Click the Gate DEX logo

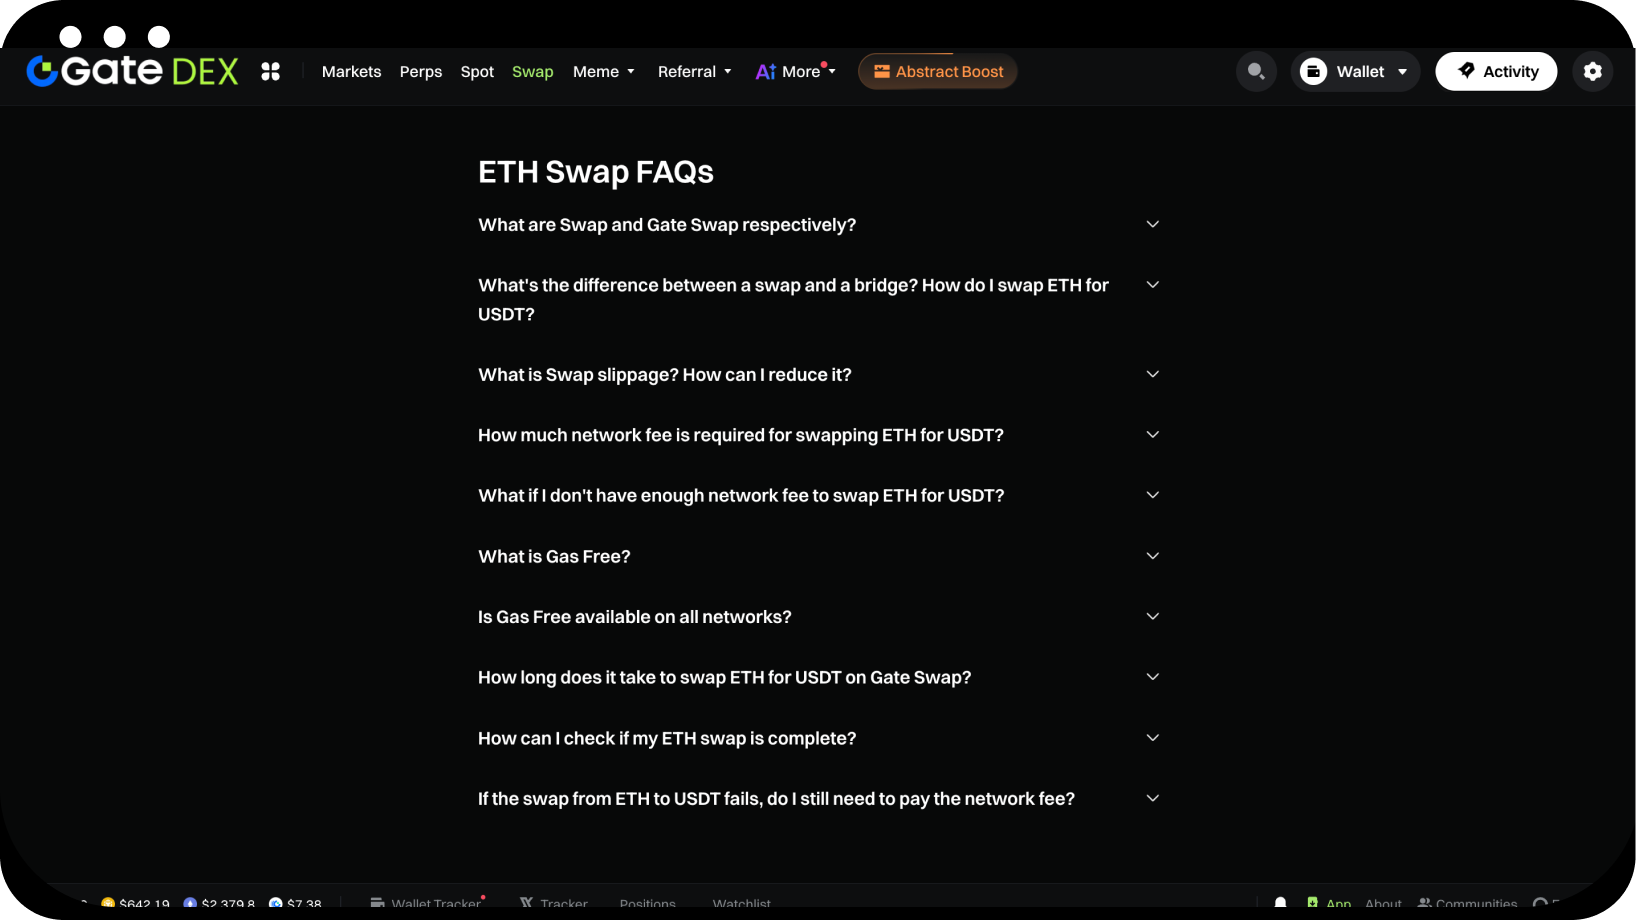[x=132, y=71]
